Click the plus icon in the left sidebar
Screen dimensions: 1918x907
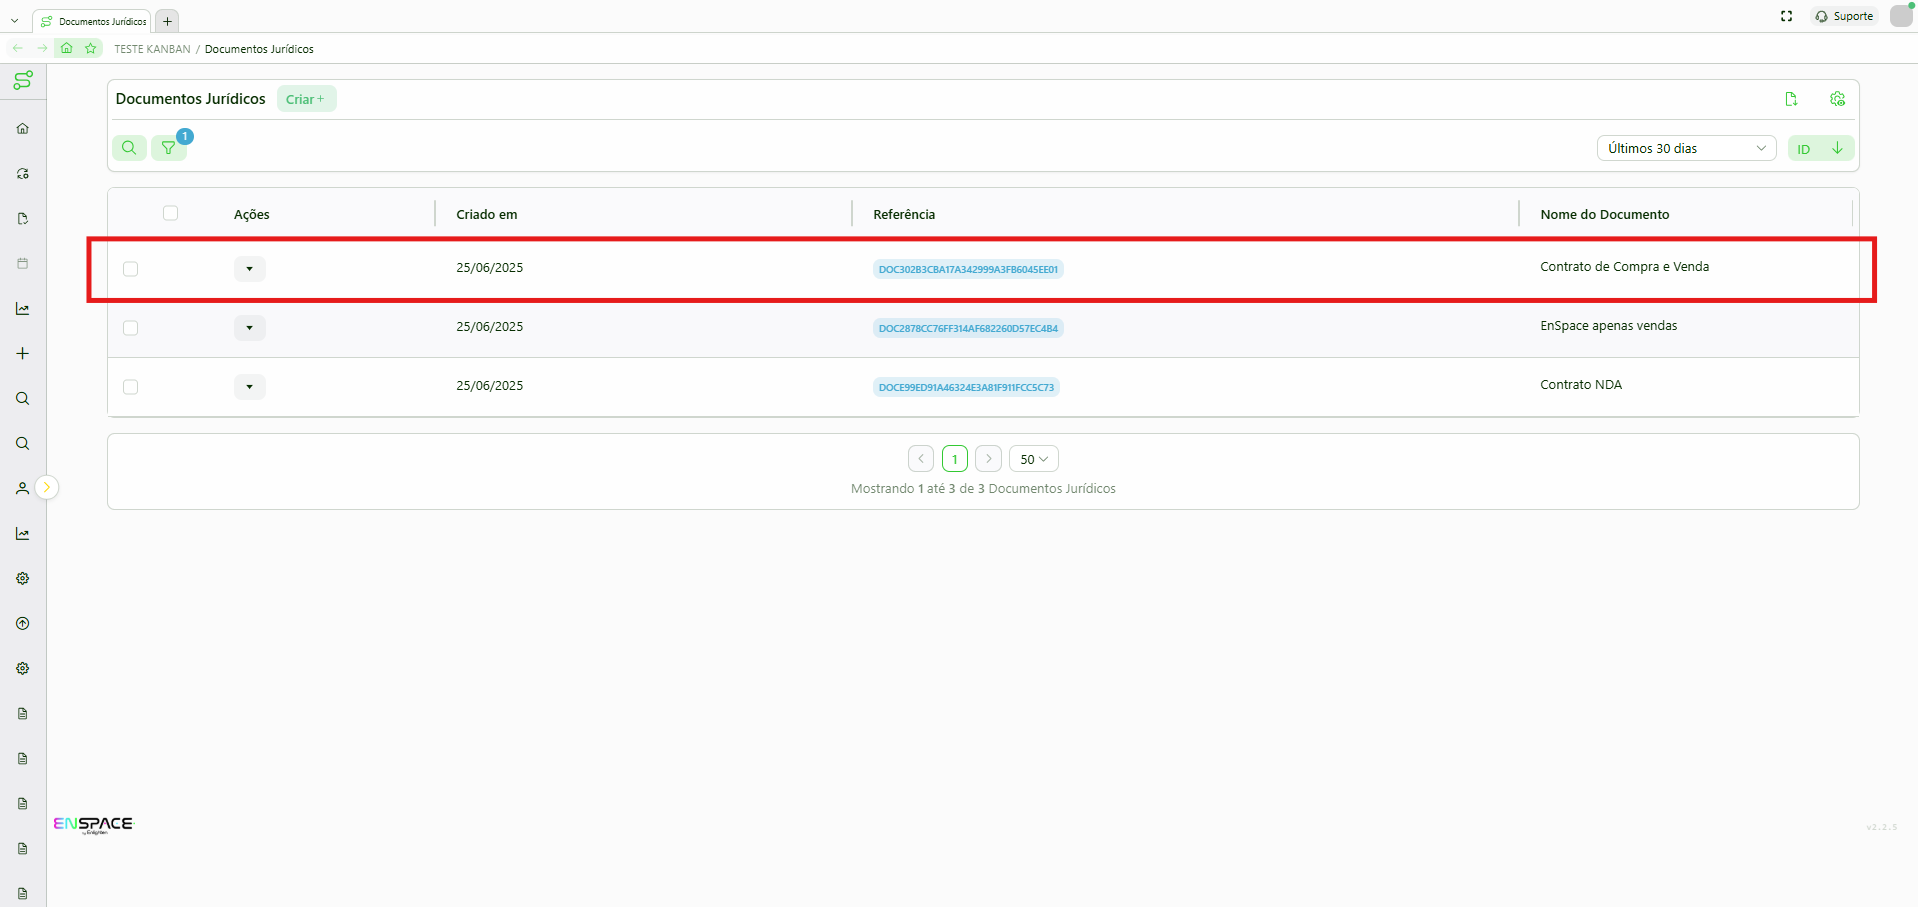tap(23, 354)
